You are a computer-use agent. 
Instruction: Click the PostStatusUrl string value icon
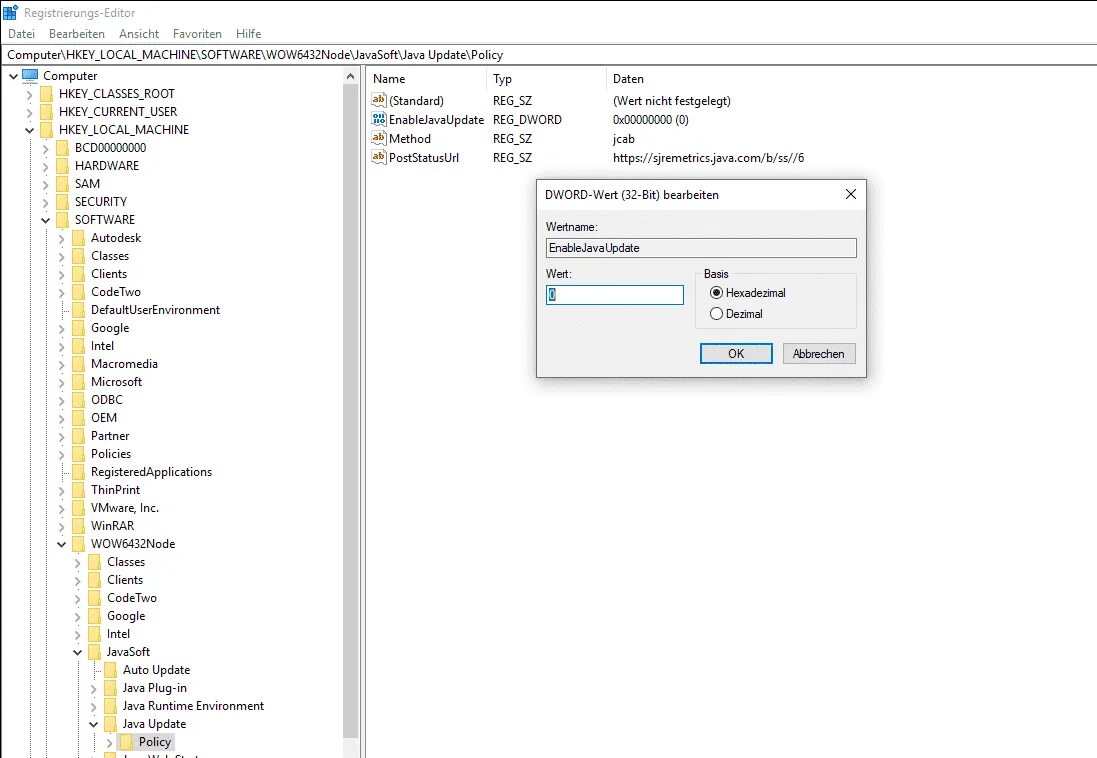click(x=378, y=157)
